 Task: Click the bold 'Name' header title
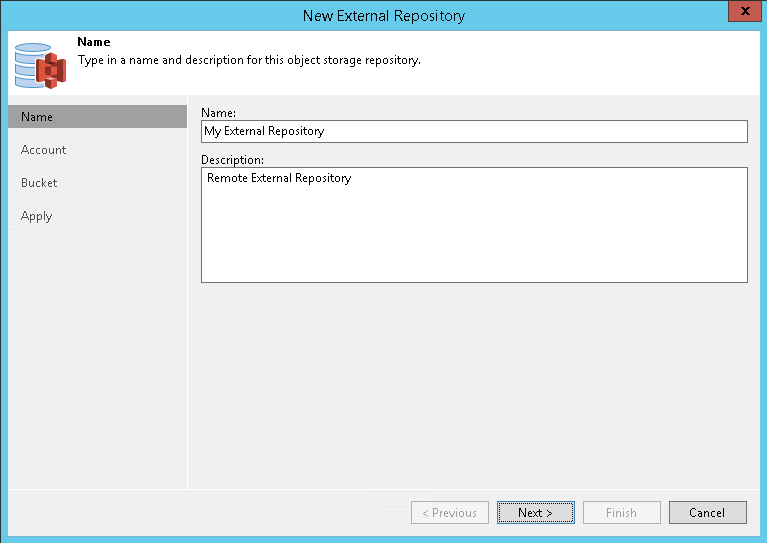pyautogui.click(x=94, y=42)
